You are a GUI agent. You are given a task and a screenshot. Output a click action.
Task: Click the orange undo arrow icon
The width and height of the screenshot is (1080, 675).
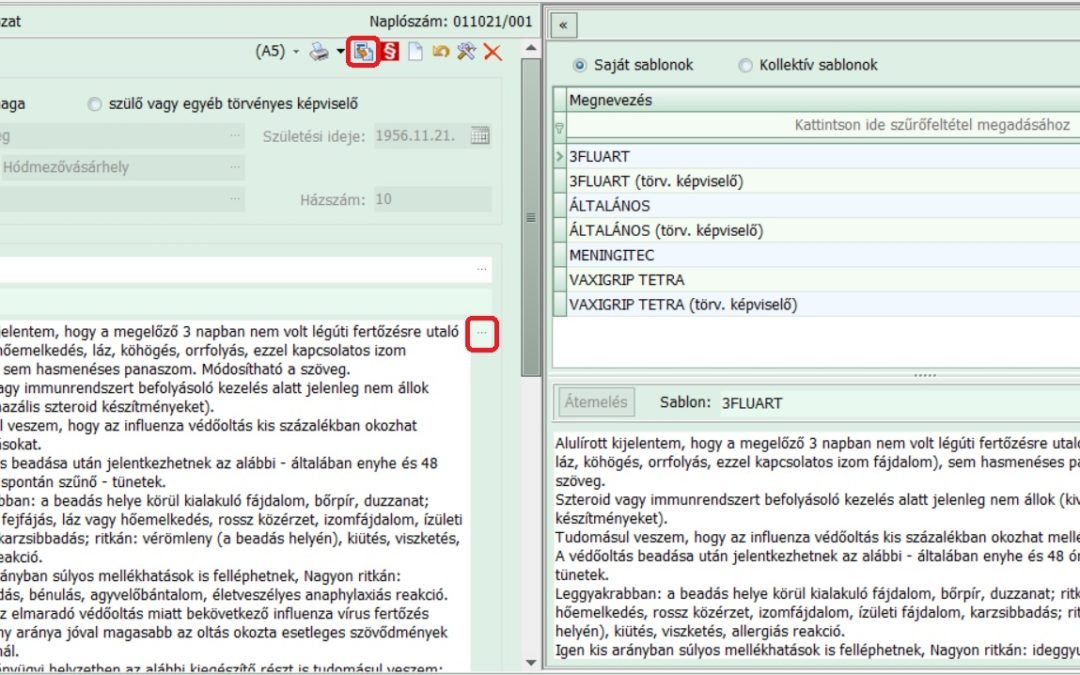coord(440,52)
